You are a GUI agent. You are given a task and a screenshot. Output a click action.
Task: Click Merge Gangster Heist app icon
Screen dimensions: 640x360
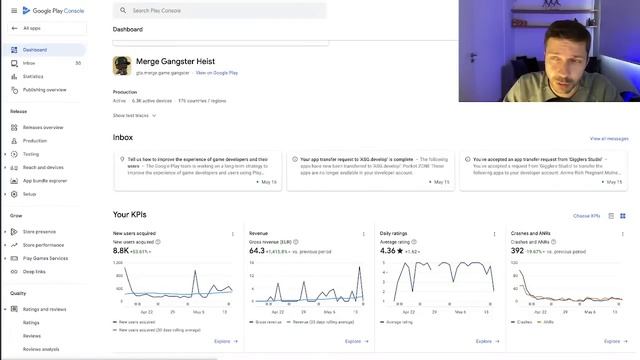point(122,66)
